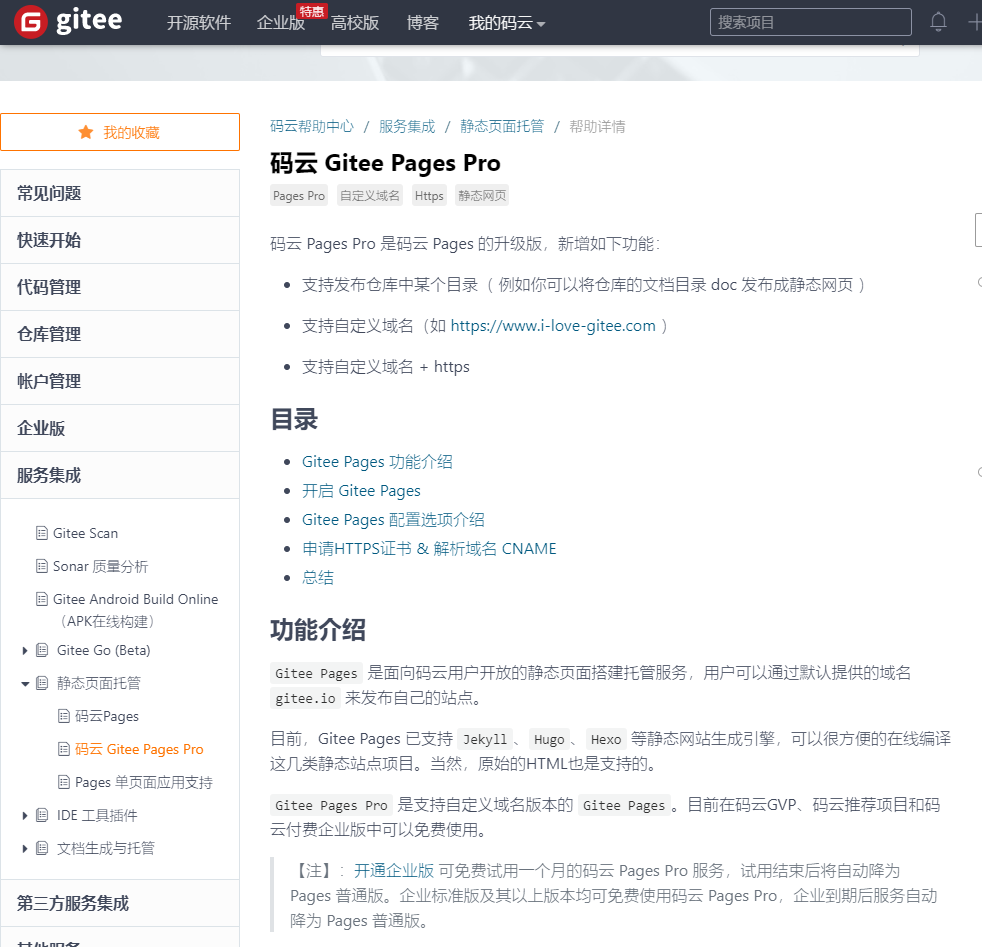Click the Https tag
This screenshot has width=982, height=947.
[429, 195]
